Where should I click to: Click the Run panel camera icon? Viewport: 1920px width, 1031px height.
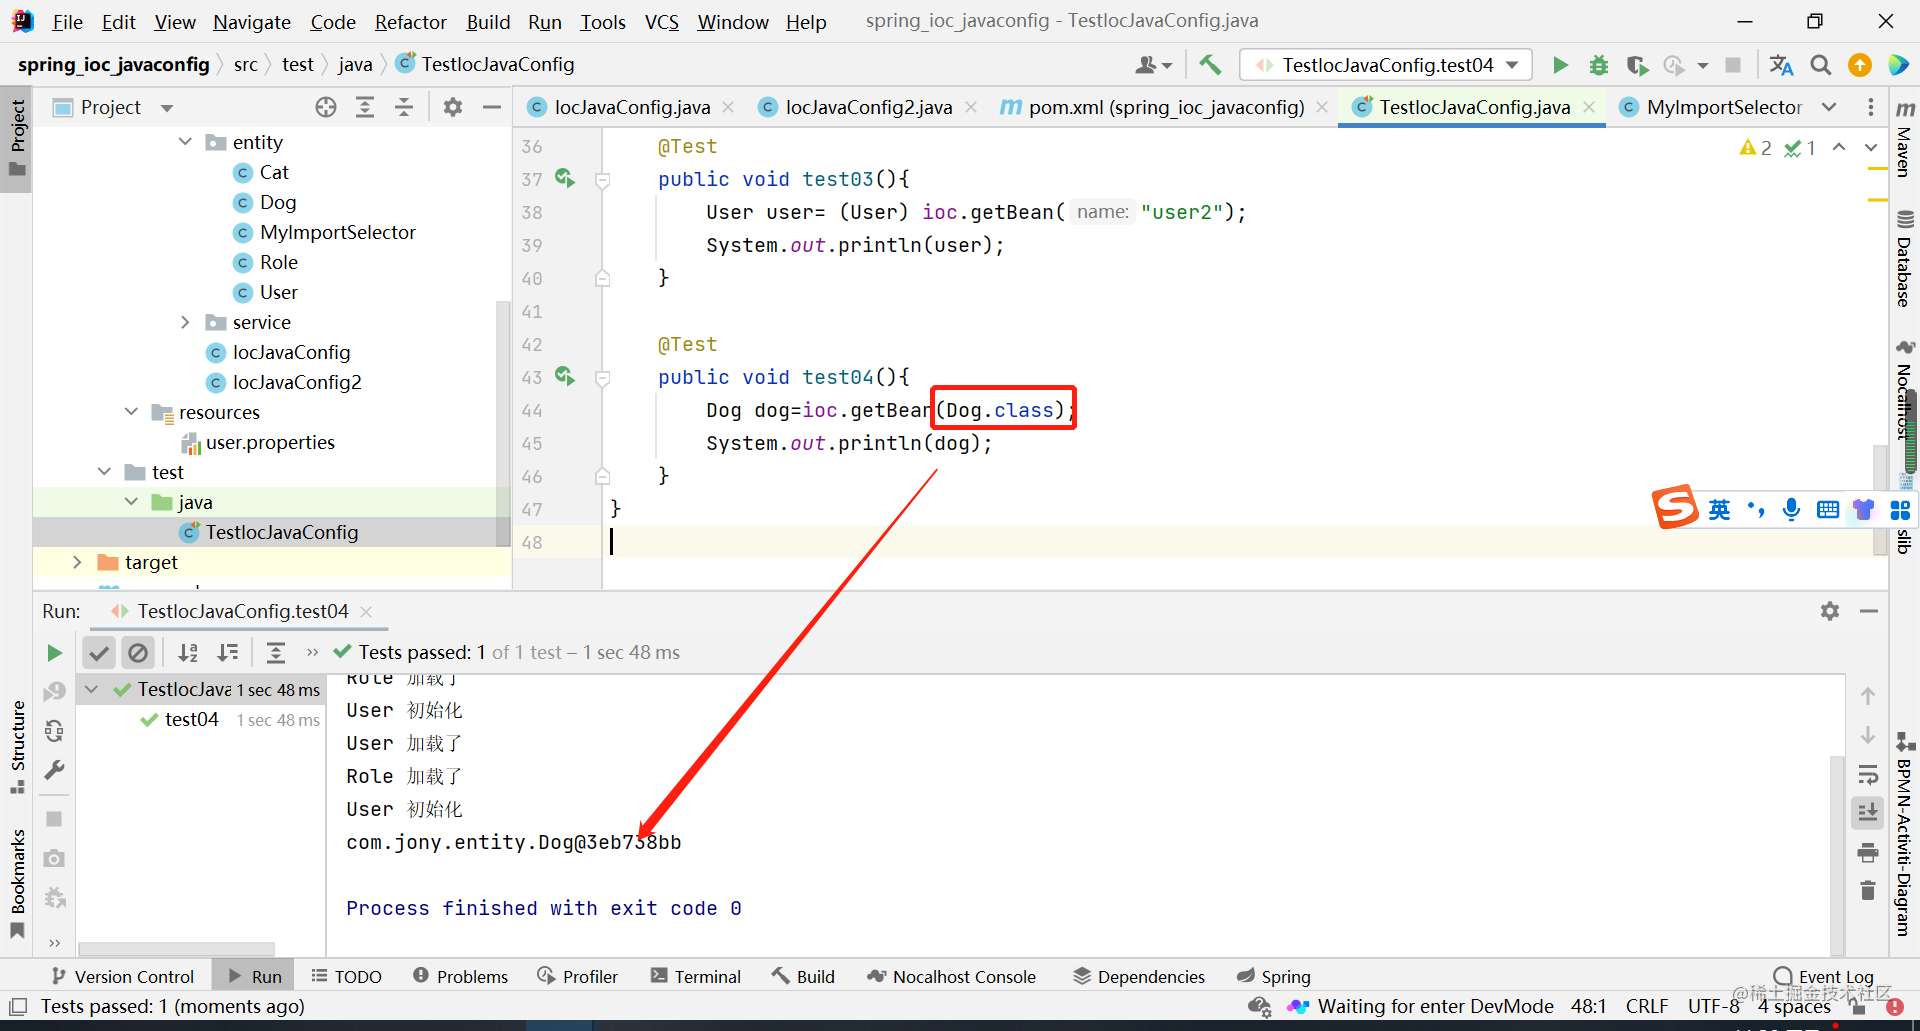coord(54,858)
